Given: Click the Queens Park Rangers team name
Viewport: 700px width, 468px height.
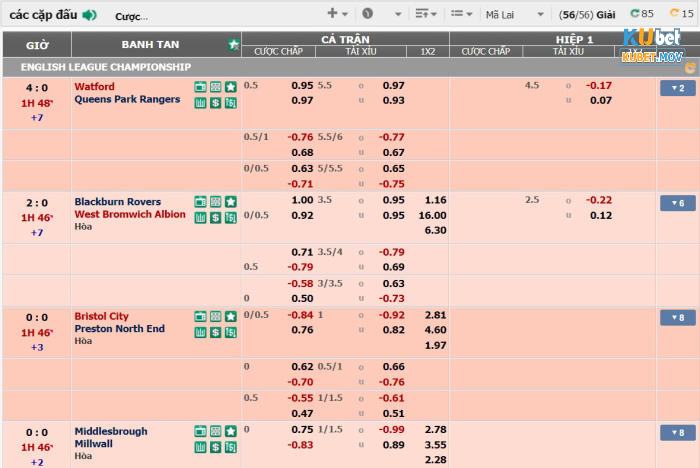Looking at the screenshot, I should click(127, 99).
